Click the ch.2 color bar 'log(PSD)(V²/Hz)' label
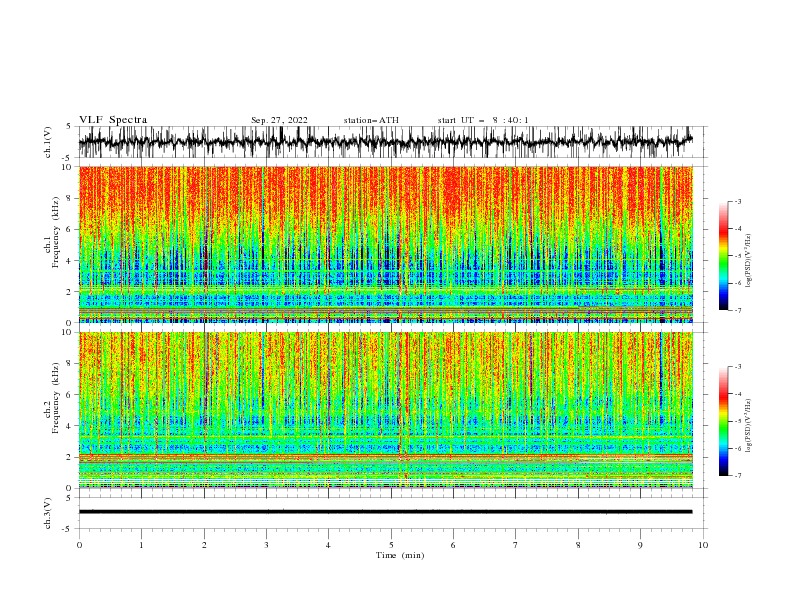The image size is (792, 612). pyautogui.click(x=748, y=425)
